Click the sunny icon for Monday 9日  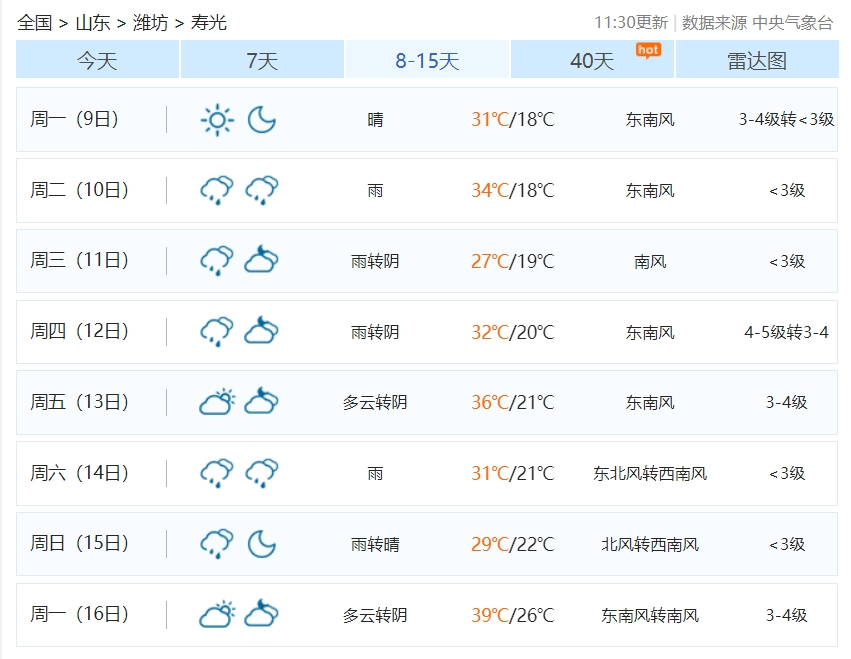tap(216, 120)
